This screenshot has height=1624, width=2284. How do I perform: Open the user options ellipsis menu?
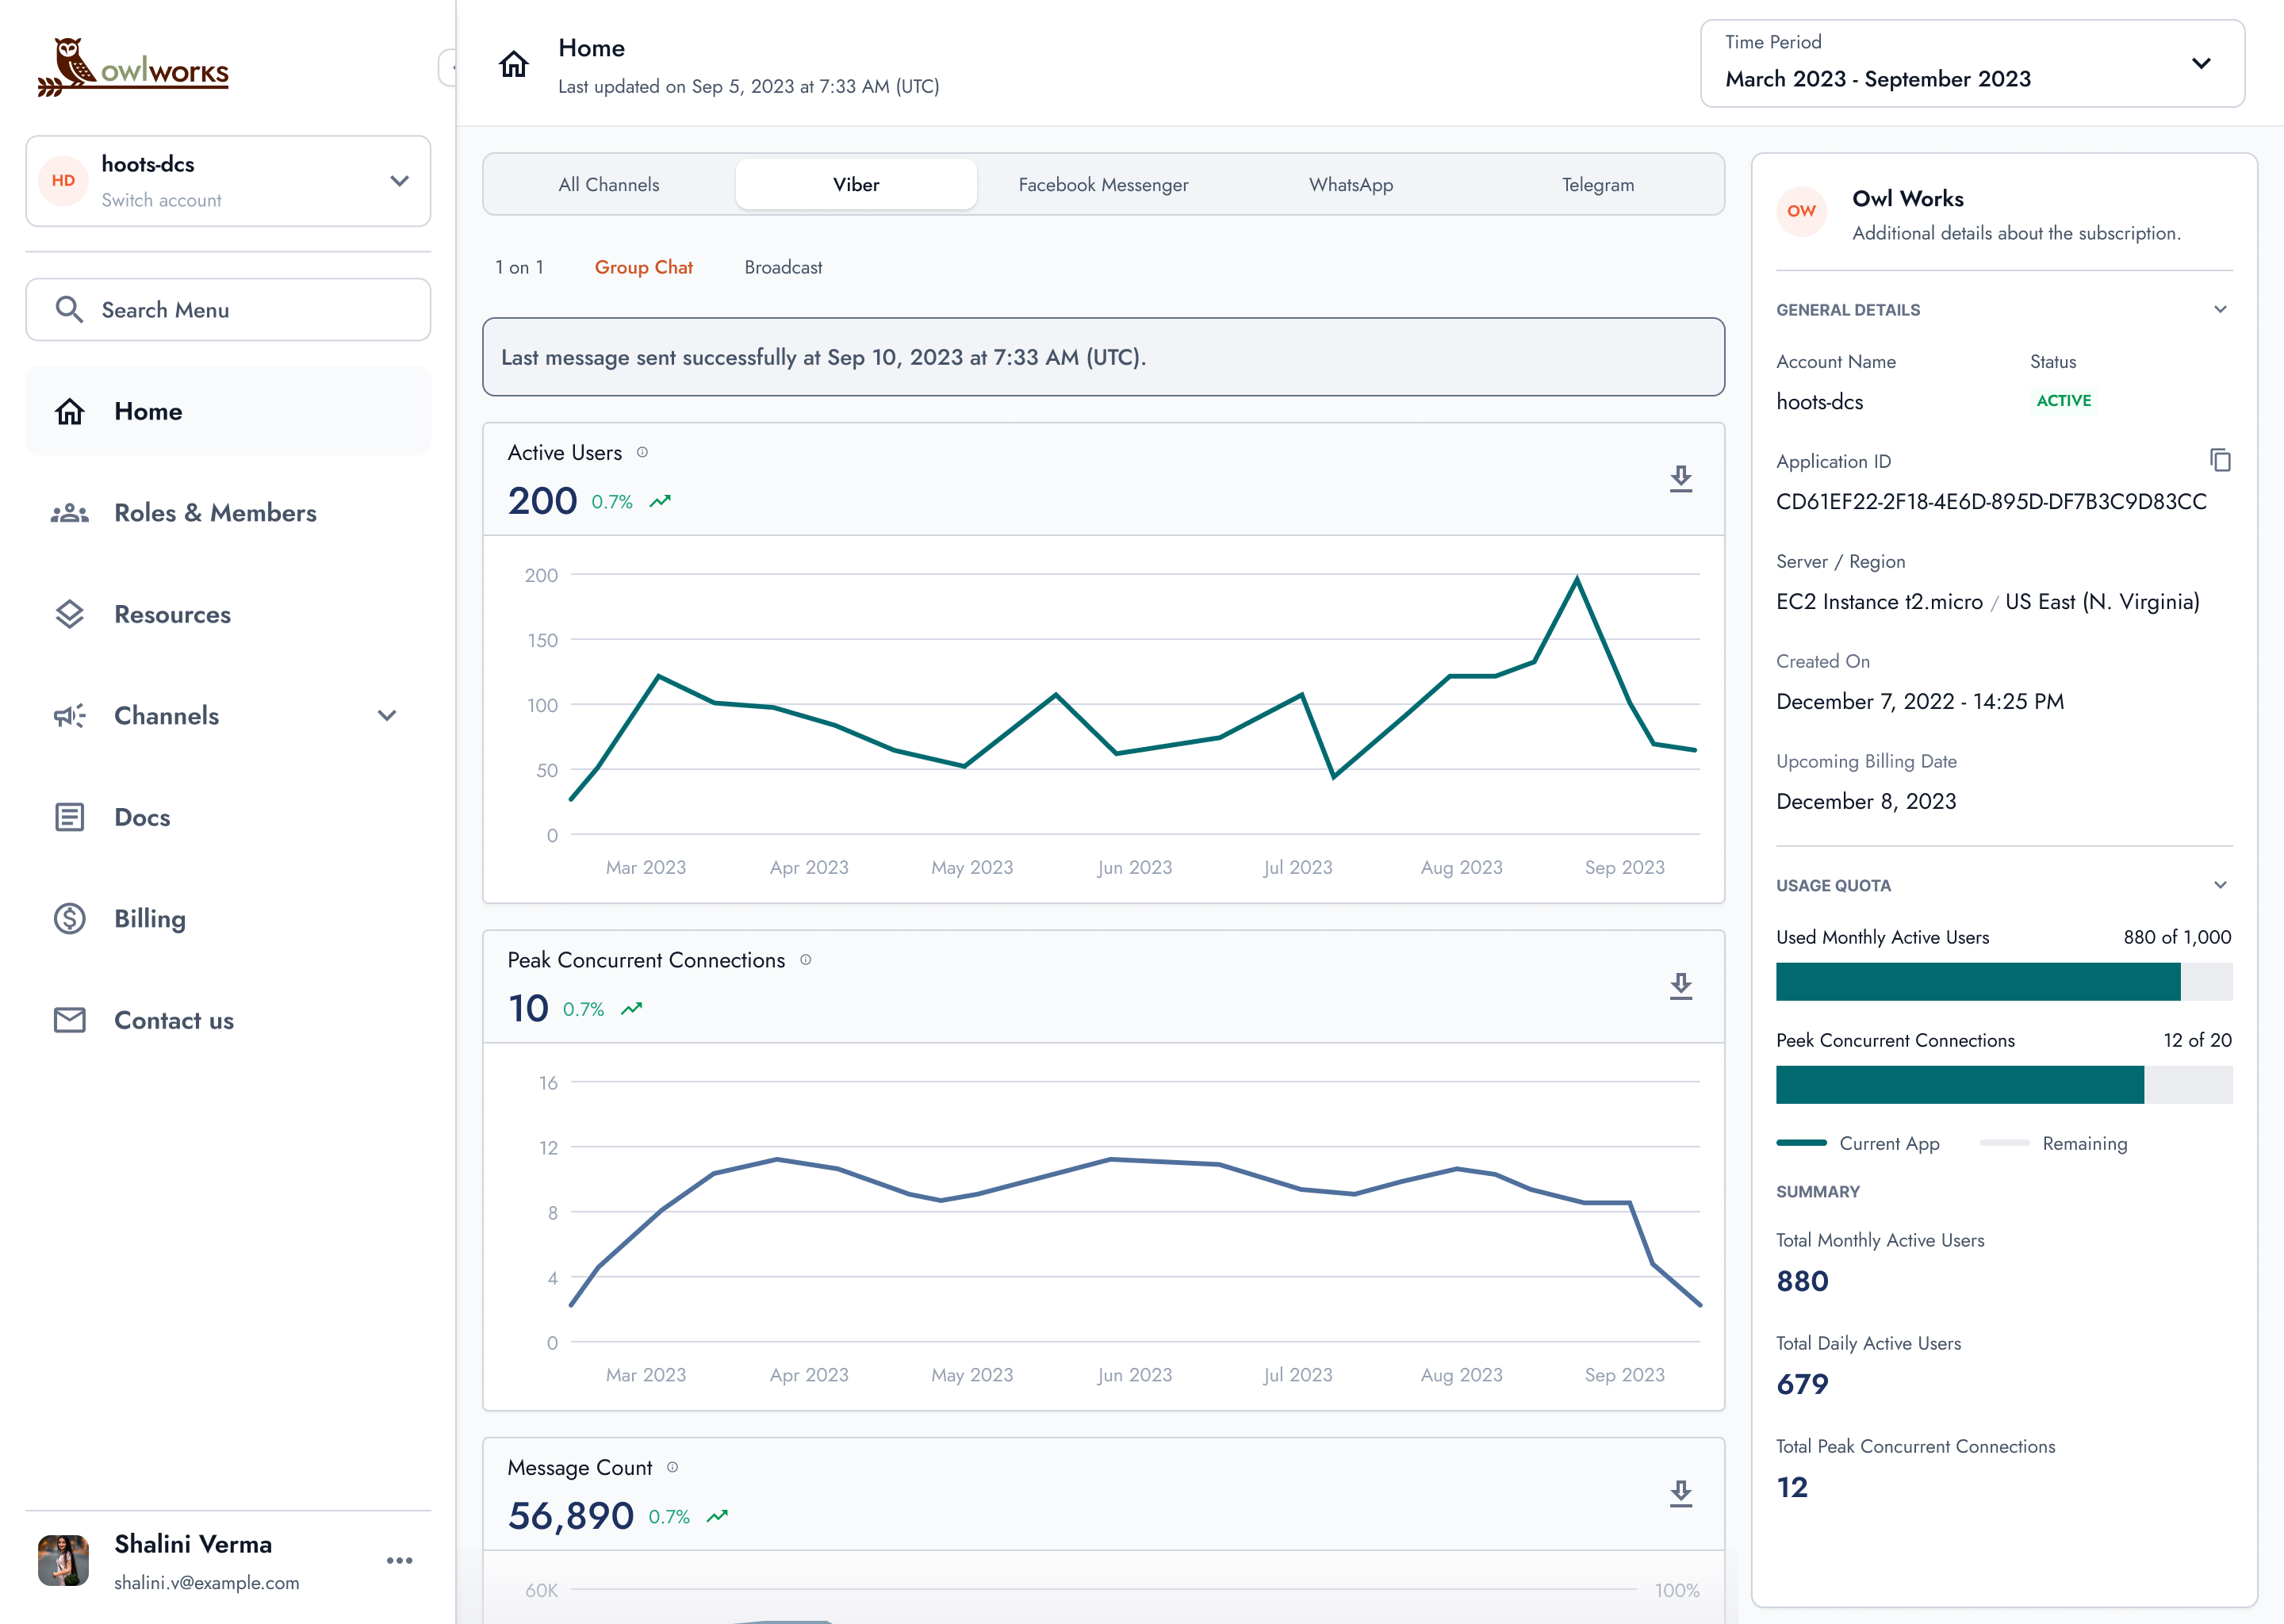point(399,1560)
